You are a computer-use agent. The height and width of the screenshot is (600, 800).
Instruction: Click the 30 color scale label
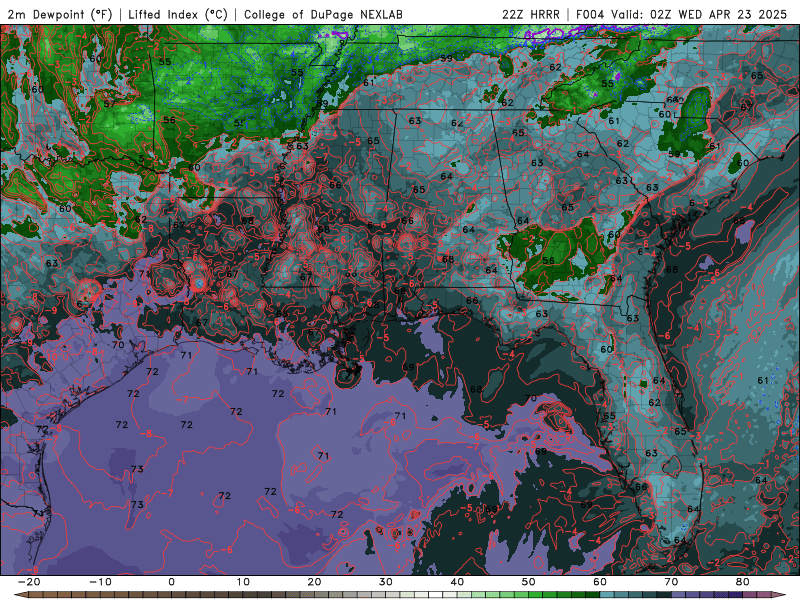pos(386,582)
